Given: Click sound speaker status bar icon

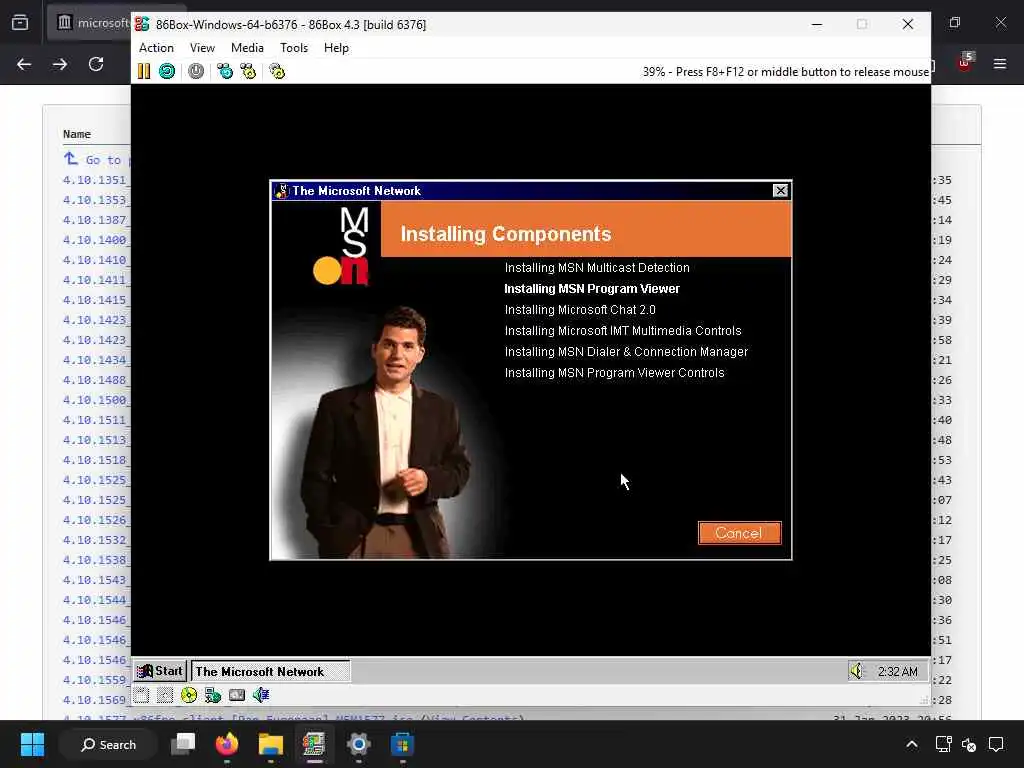Looking at the screenshot, I should 261,696.
